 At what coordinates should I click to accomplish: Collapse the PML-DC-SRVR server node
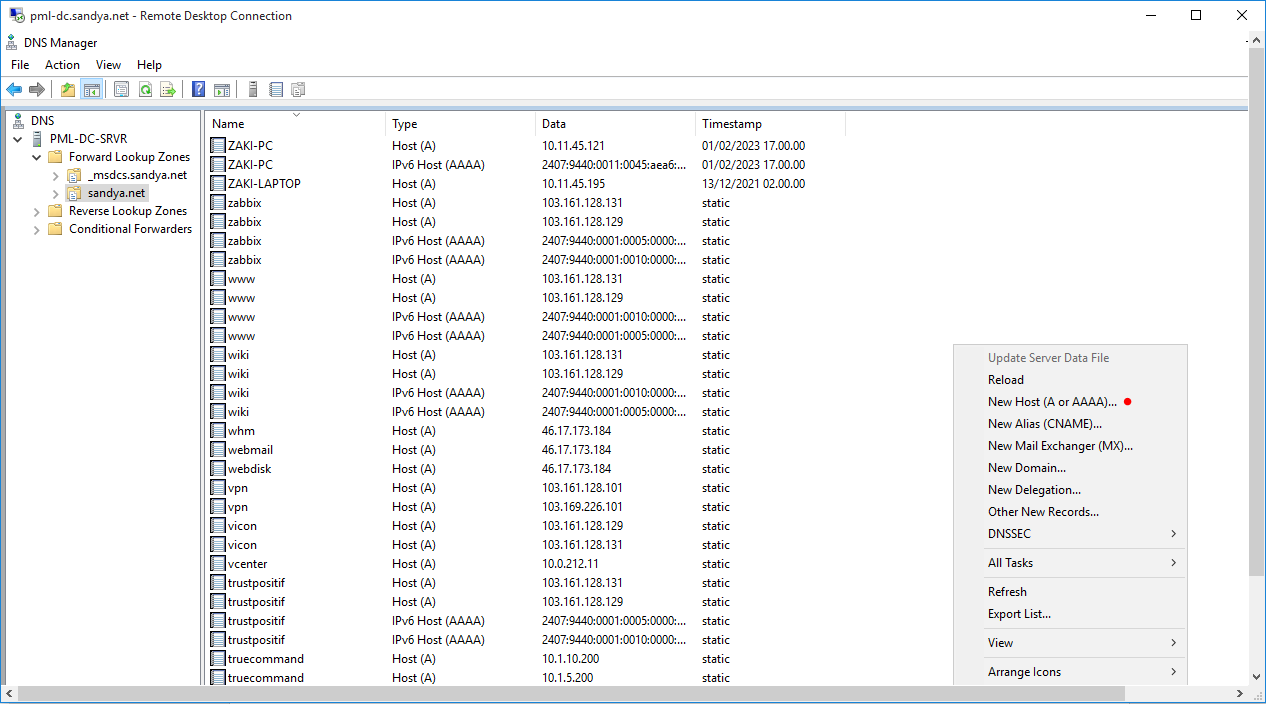click(x=18, y=139)
